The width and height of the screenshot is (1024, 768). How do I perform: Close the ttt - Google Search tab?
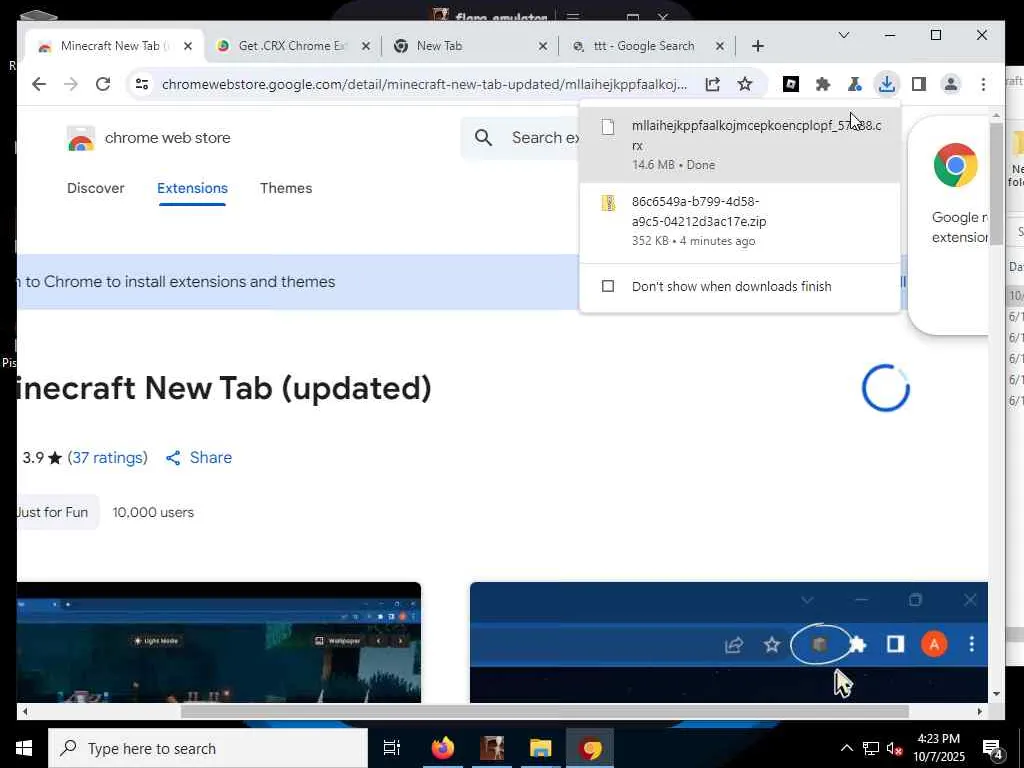720,46
